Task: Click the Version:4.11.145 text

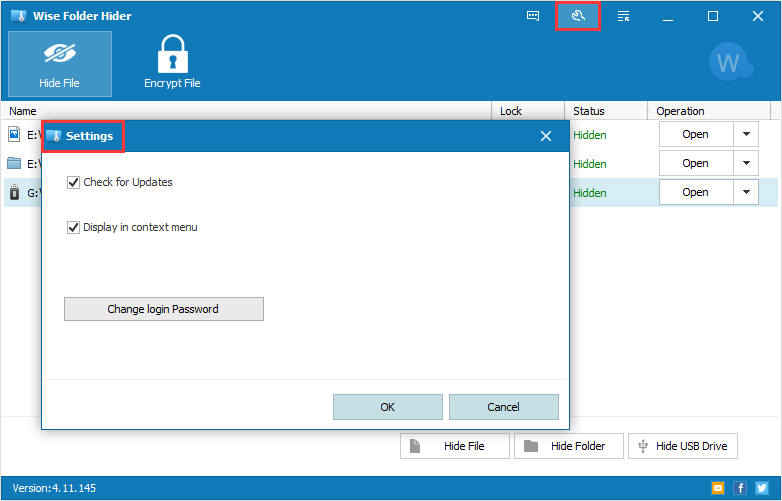Action: [54, 488]
